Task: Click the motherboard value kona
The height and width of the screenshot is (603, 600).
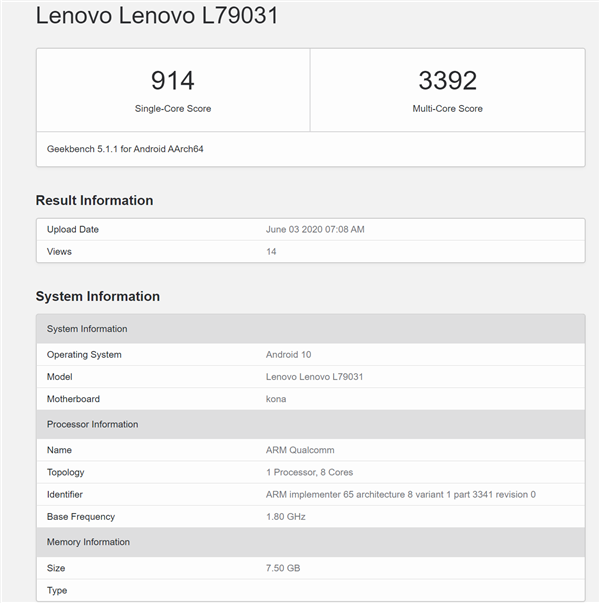Action: pos(276,398)
